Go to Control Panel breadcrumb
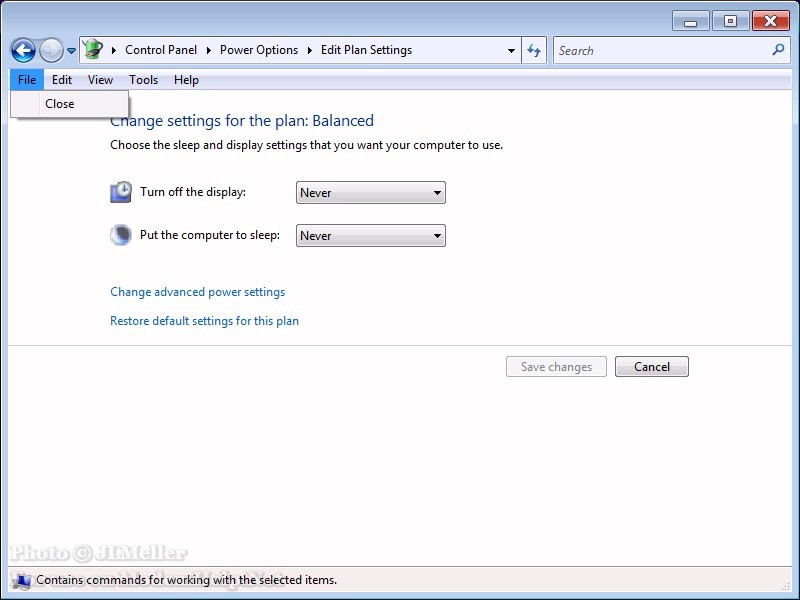The image size is (800, 600). 161,50
